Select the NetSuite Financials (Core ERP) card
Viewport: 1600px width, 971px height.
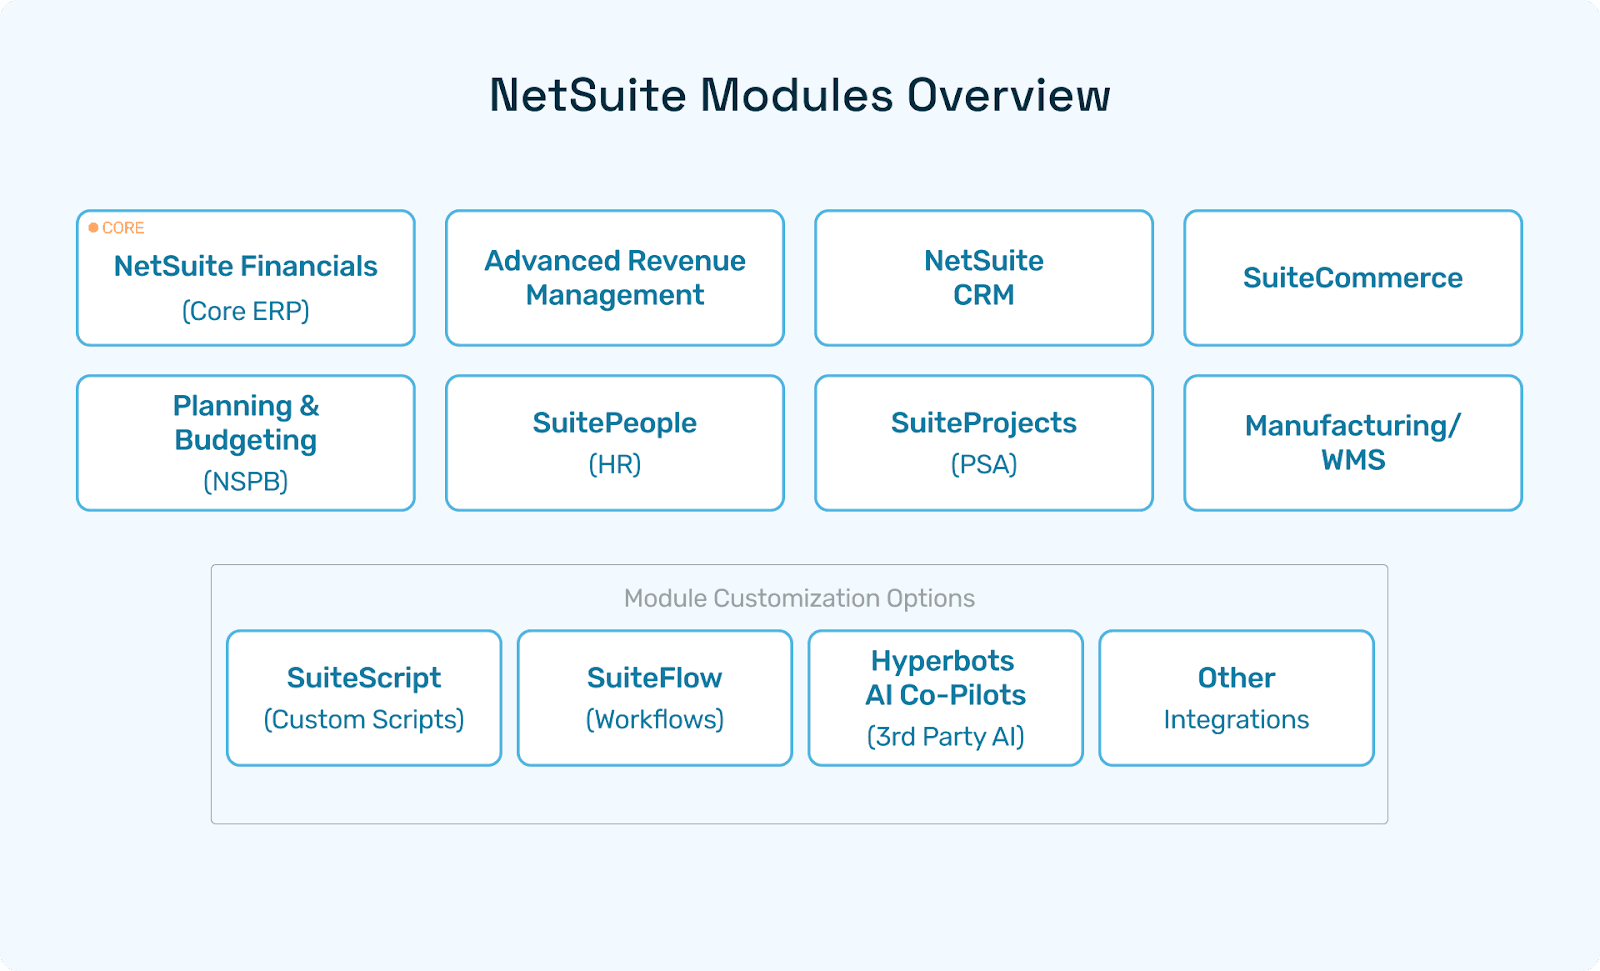[x=246, y=278]
